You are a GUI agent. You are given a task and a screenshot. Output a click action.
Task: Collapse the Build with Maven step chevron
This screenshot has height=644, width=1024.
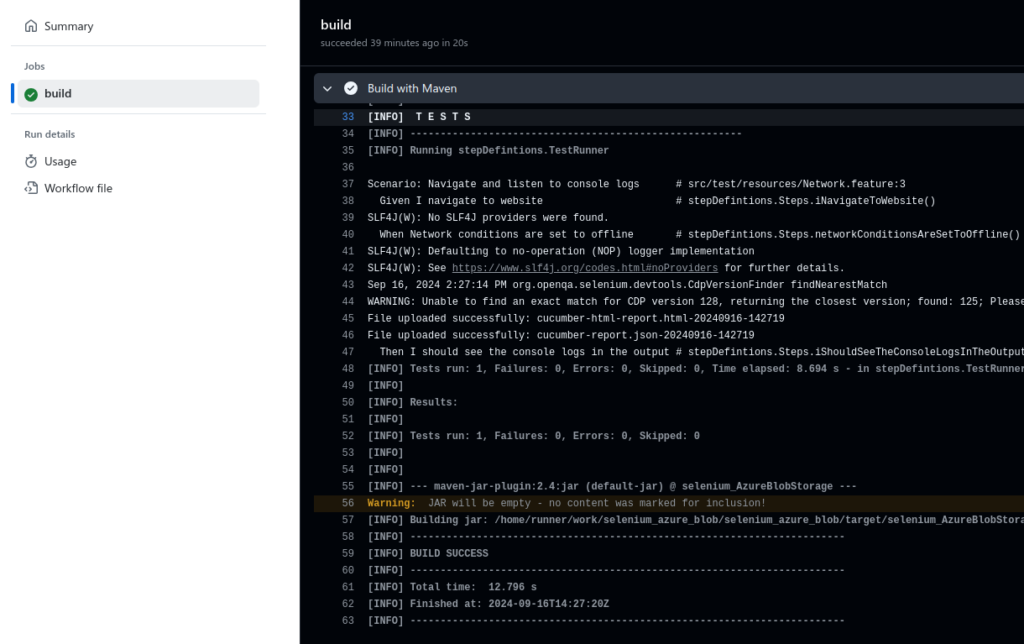(327, 88)
